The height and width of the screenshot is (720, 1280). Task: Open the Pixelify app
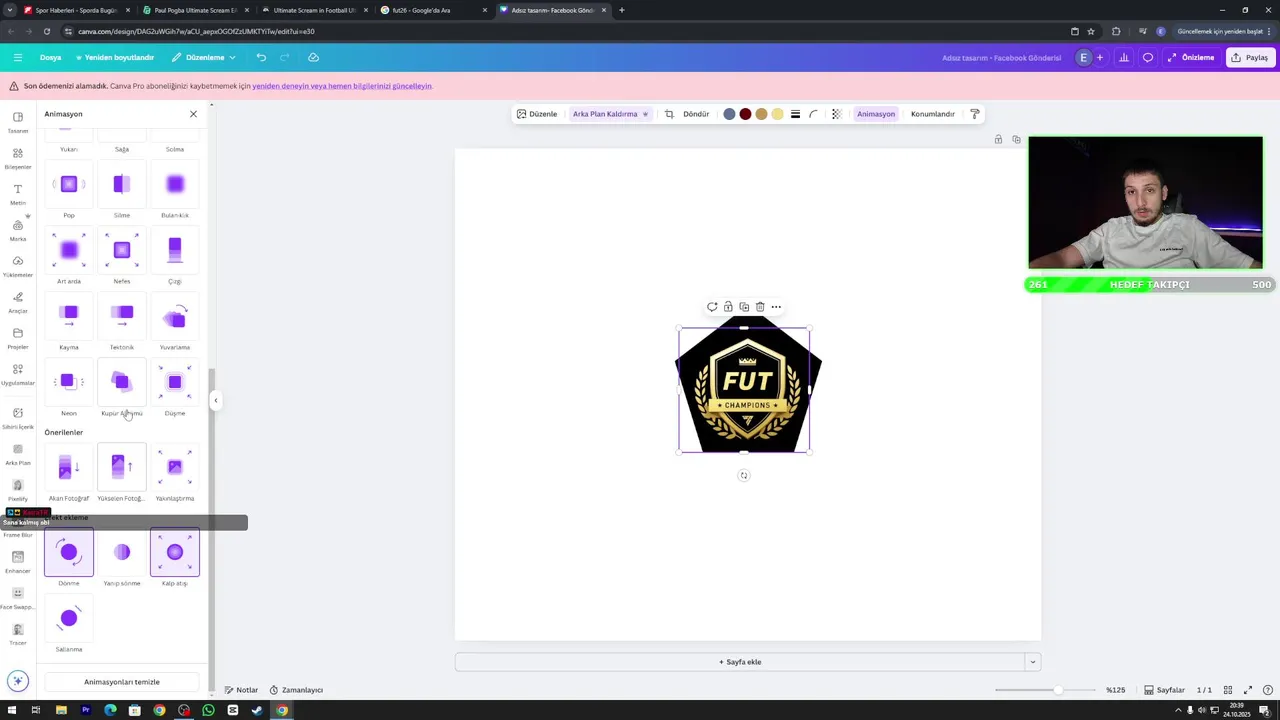click(18, 490)
